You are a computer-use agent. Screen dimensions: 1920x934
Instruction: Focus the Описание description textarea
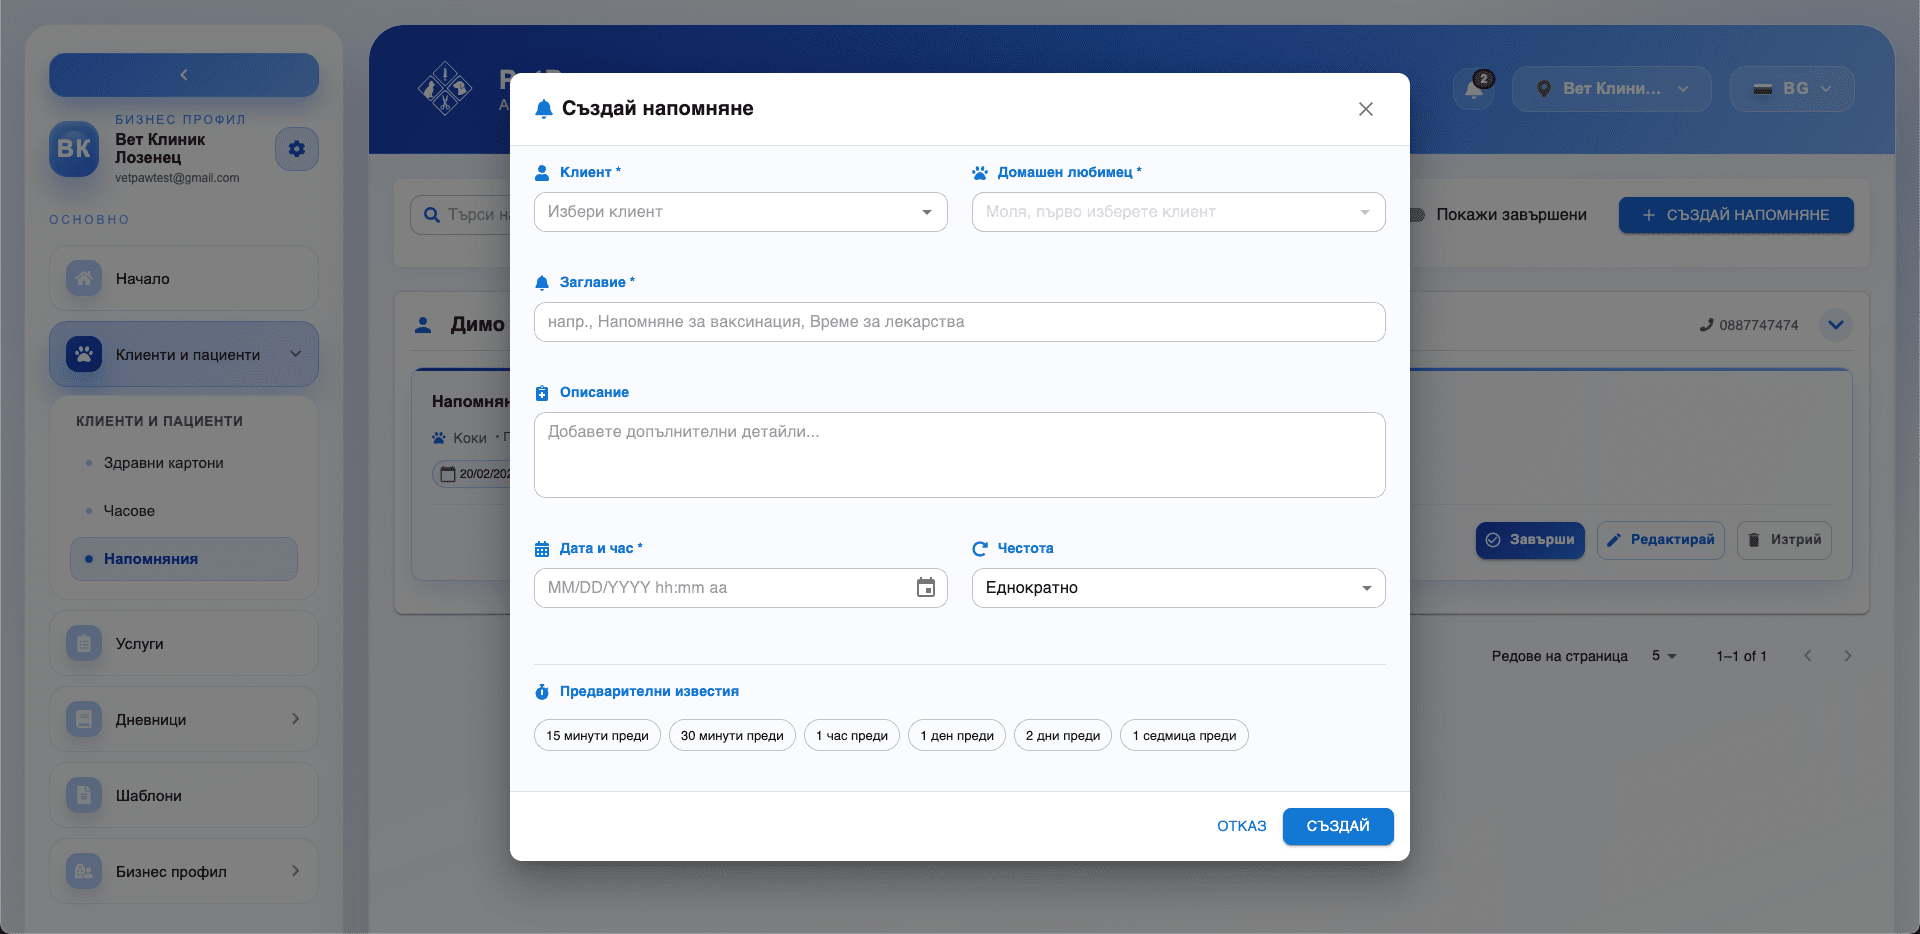[x=960, y=455]
